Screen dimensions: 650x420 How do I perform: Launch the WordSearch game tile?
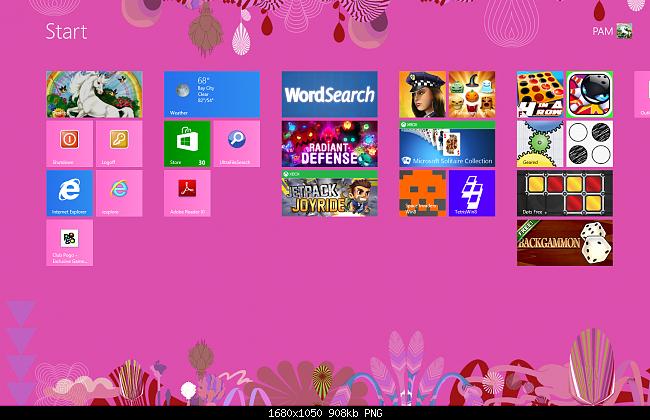330,95
